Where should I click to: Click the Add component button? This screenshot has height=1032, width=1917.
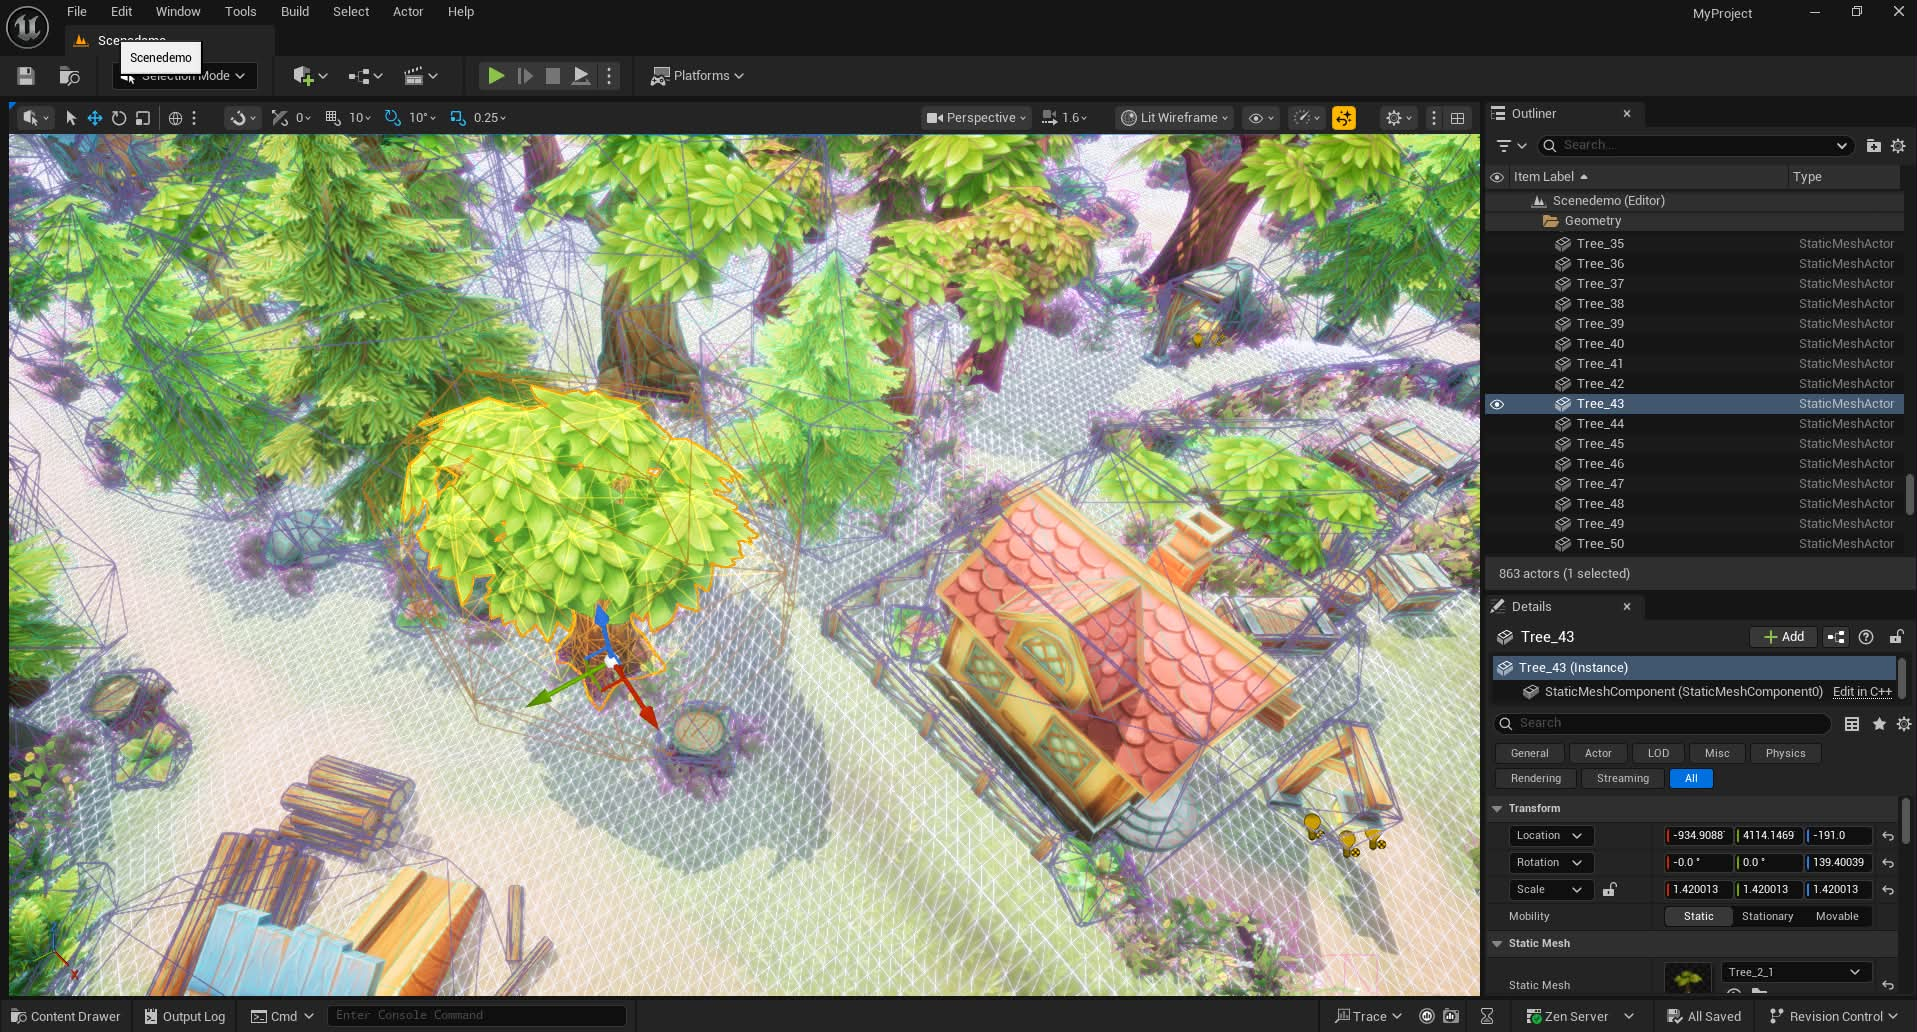tap(1784, 637)
